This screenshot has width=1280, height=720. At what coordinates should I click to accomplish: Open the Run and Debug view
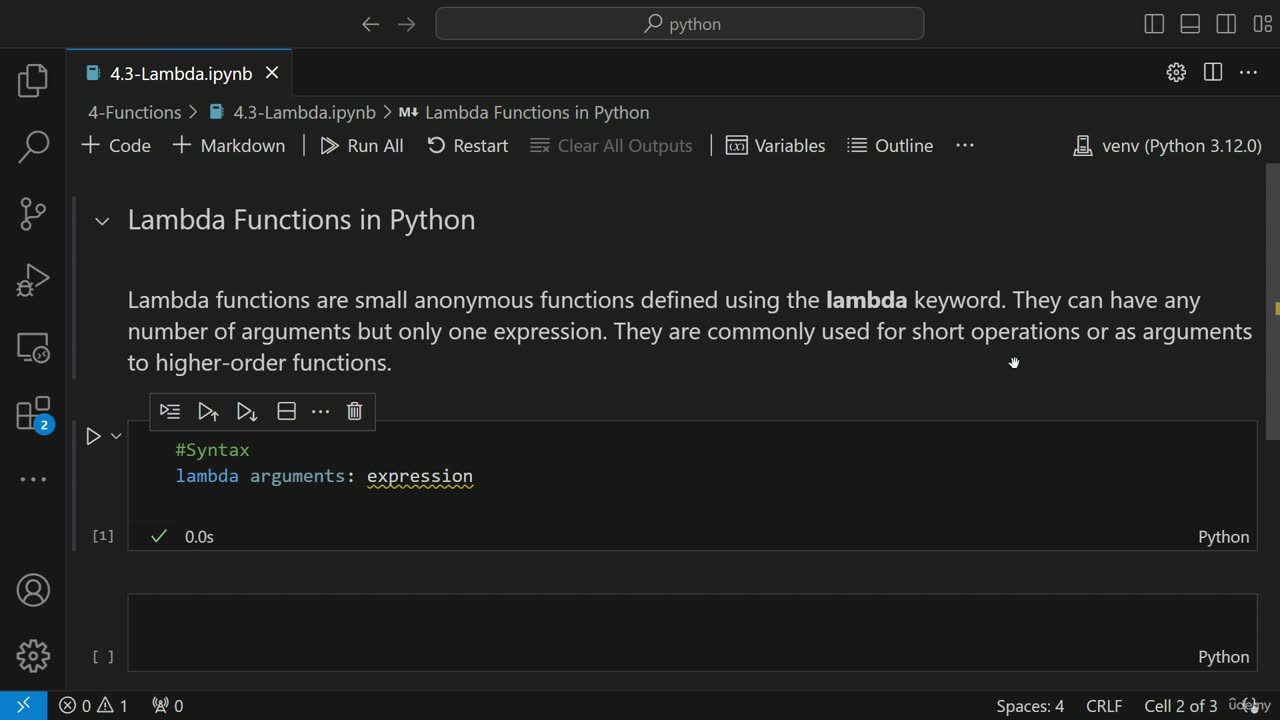[33, 280]
